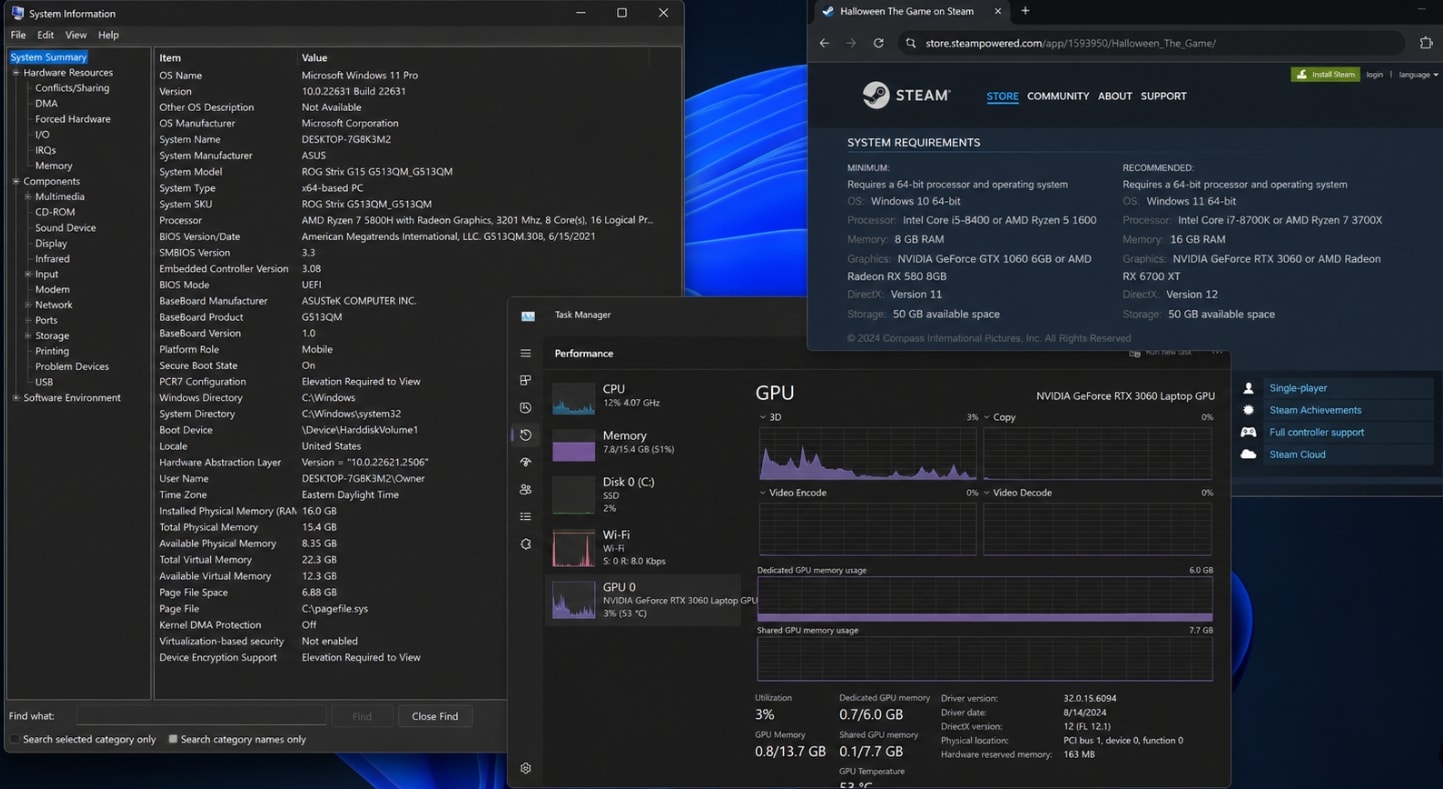The height and width of the screenshot is (789, 1443).
Task: Click Steam Achievements link
Action: tap(1315, 410)
